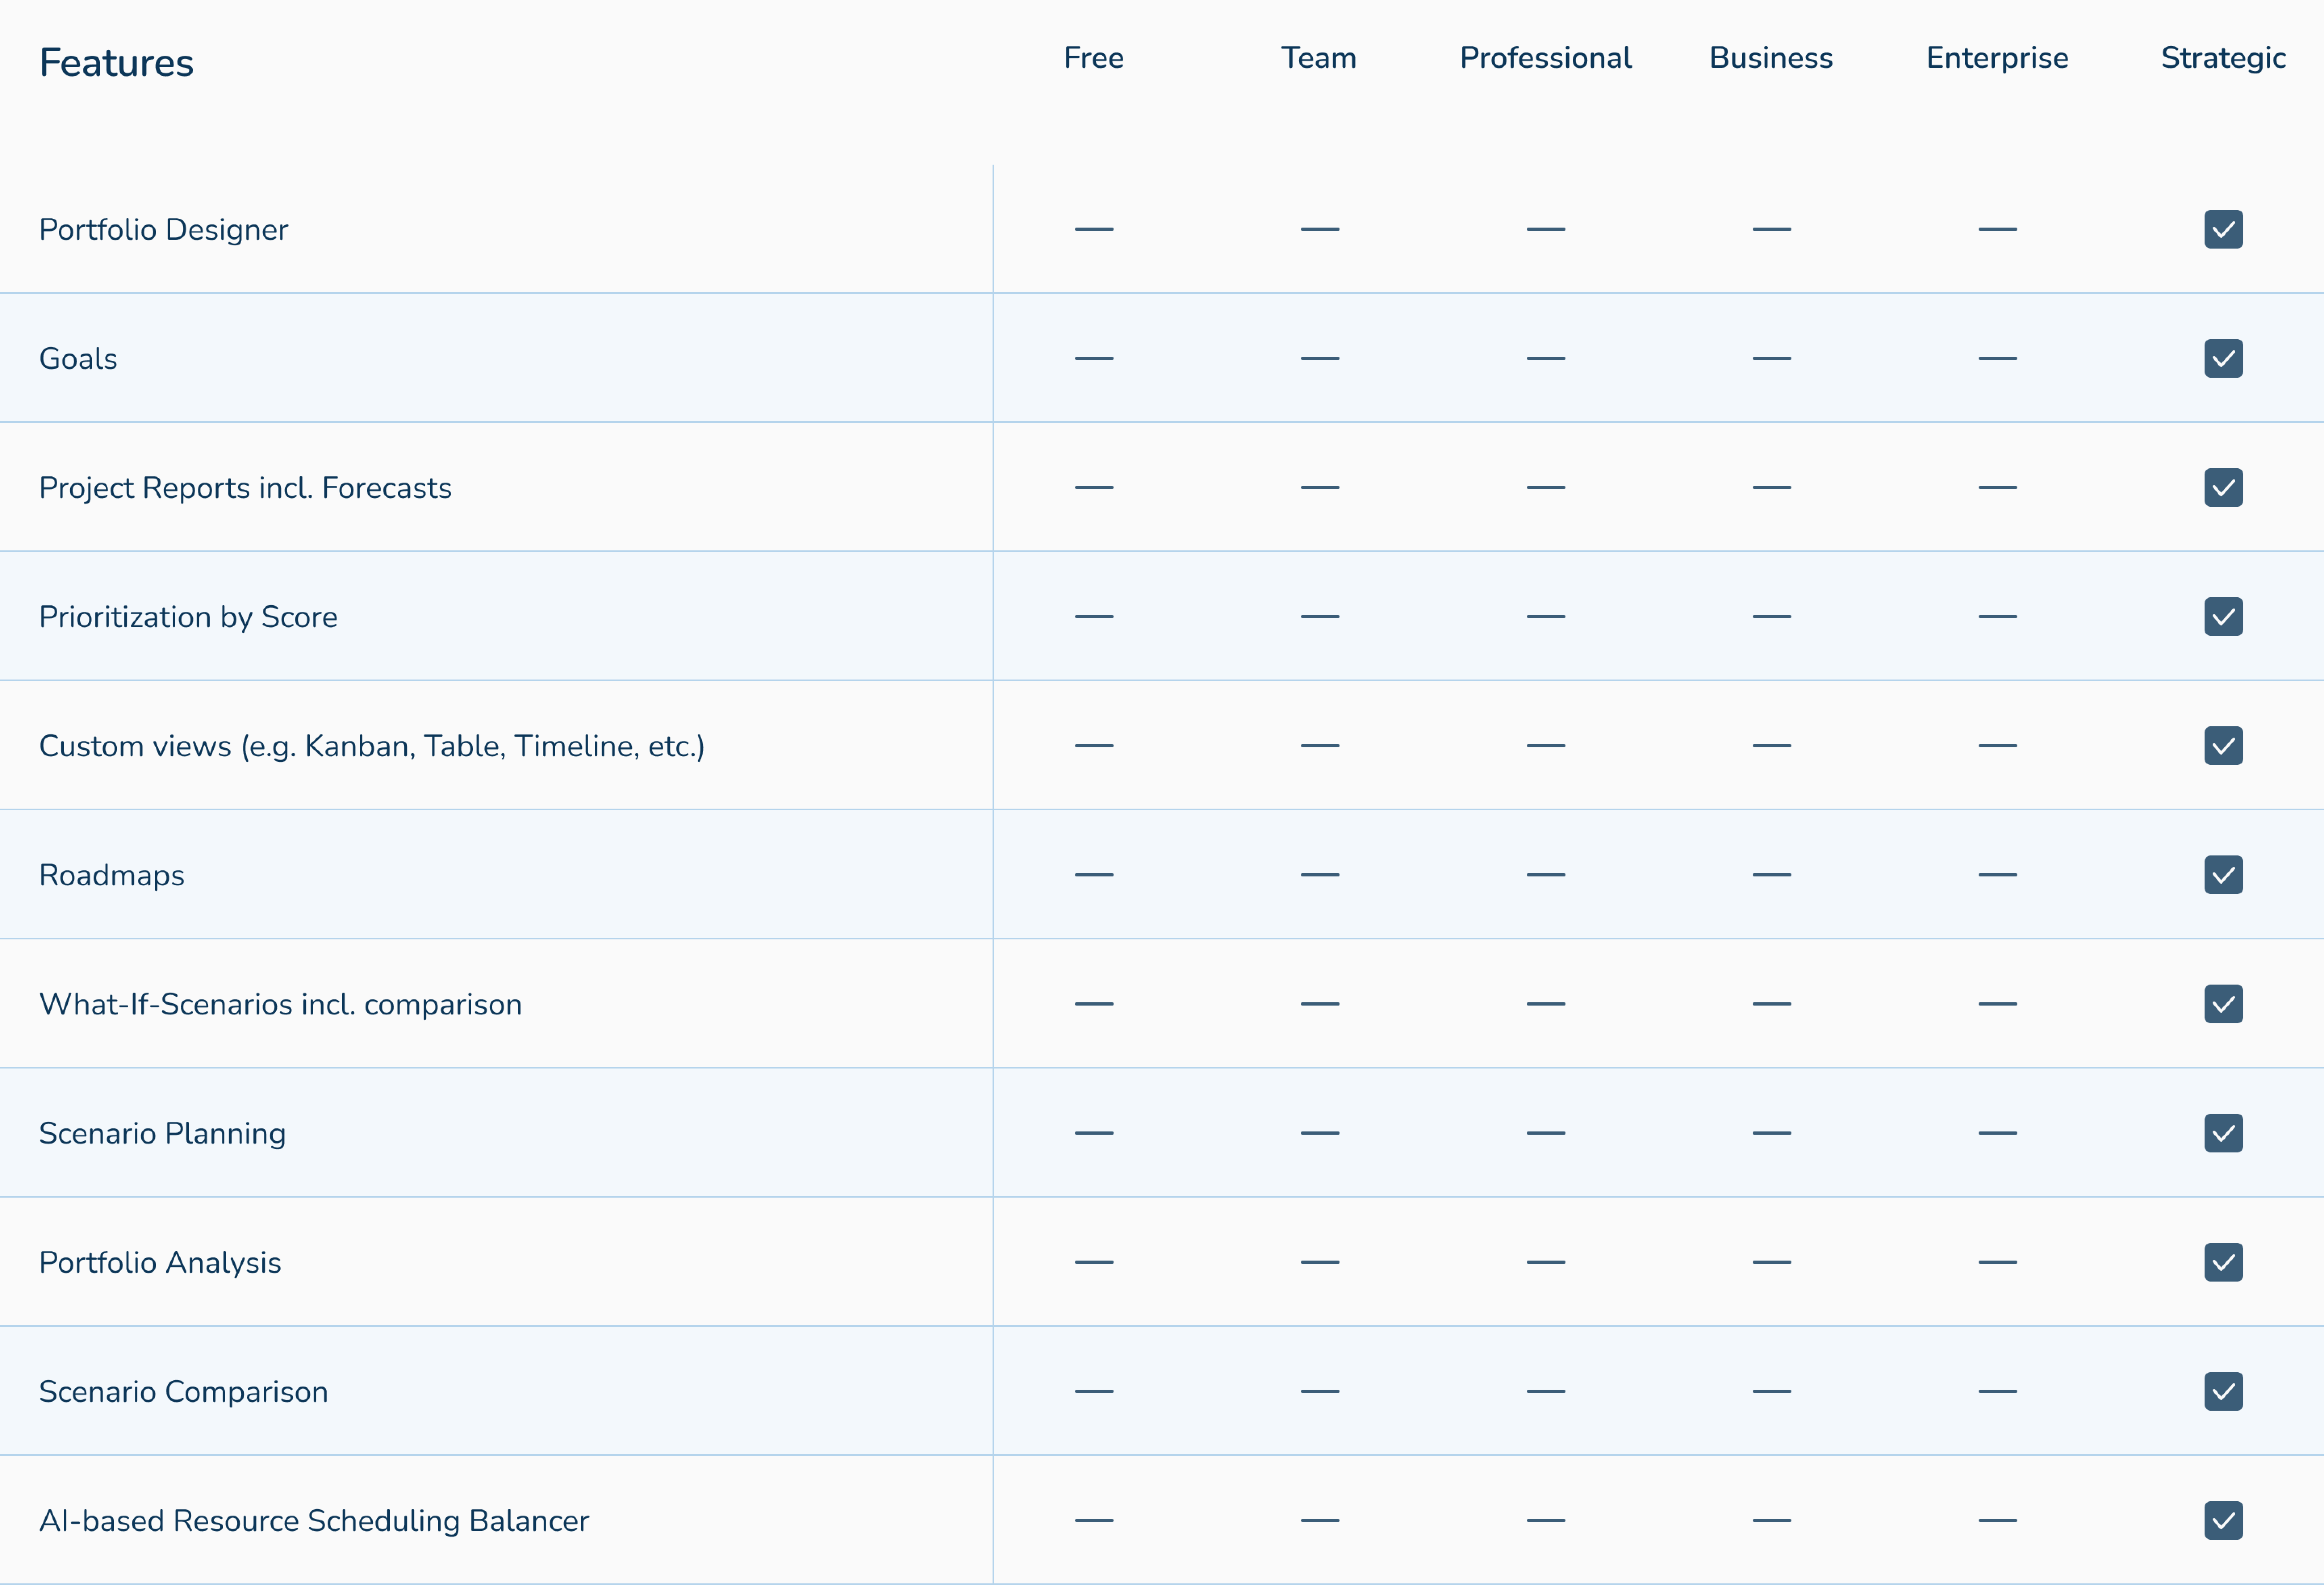Select the Free plan column header
This screenshot has height=1585, width=2324.
pyautogui.click(x=1093, y=58)
